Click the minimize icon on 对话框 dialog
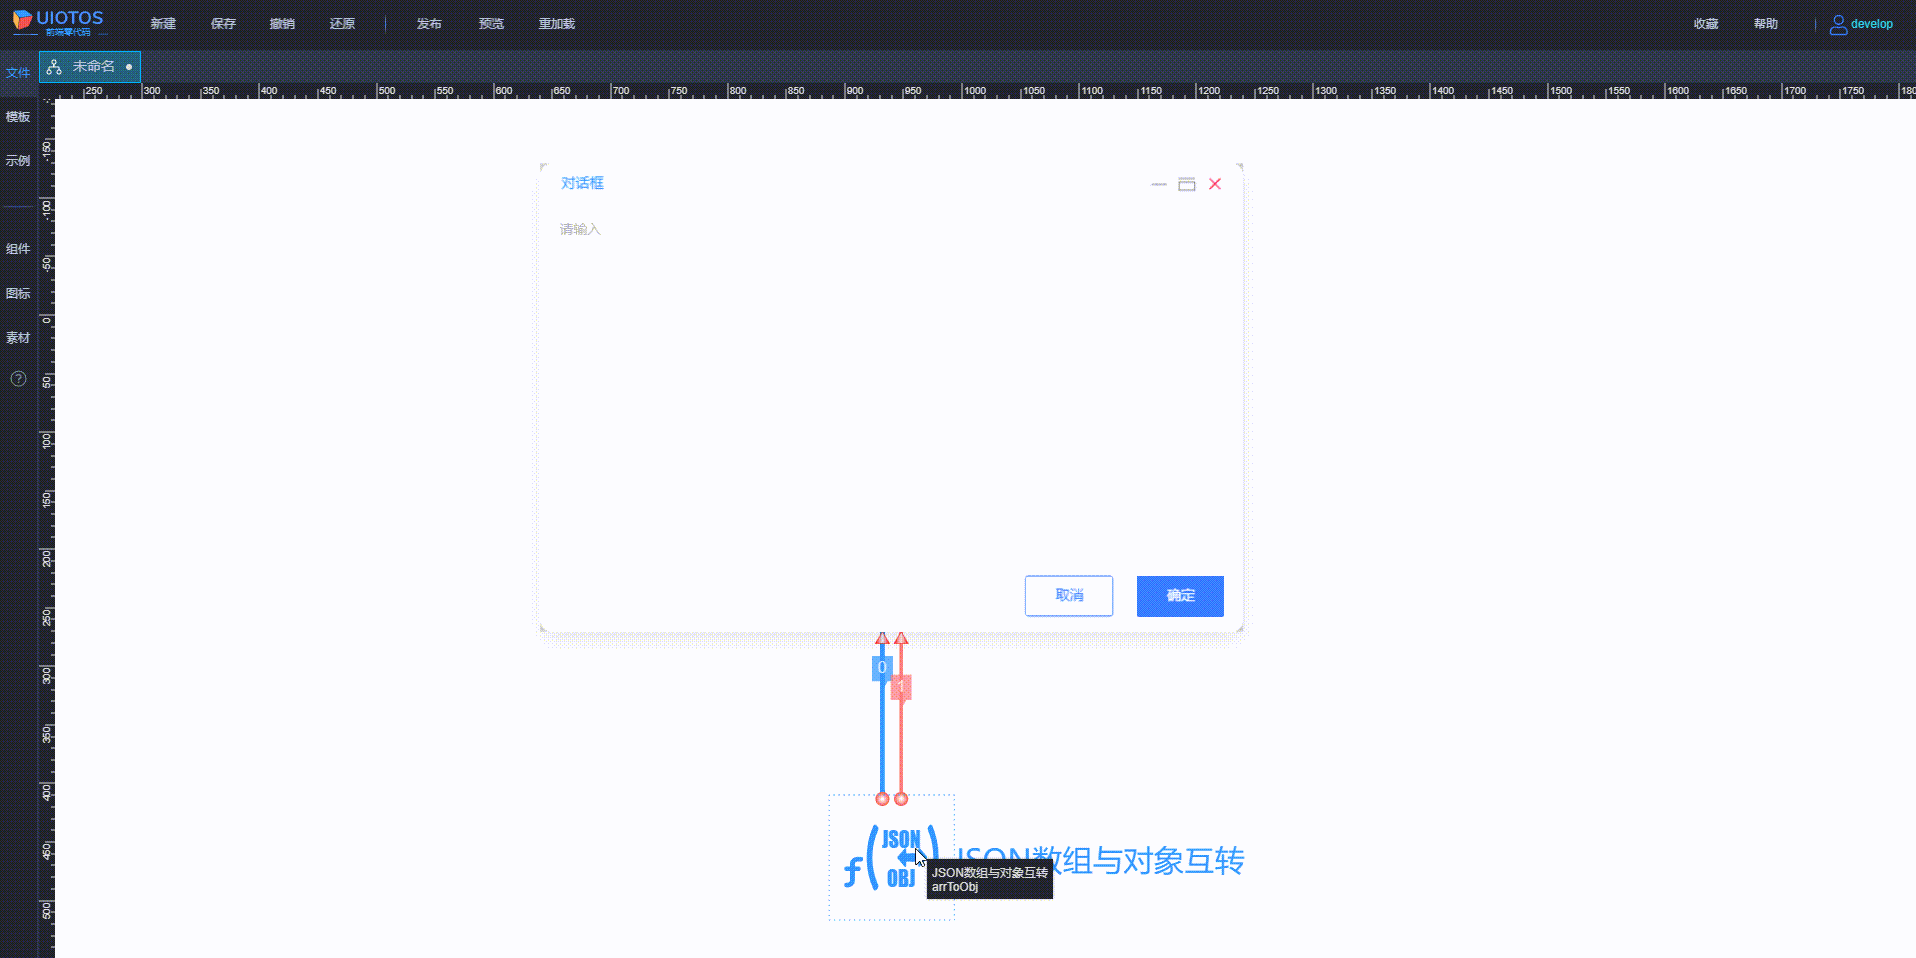Viewport: 1916px width, 958px height. pyautogui.click(x=1159, y=184)
